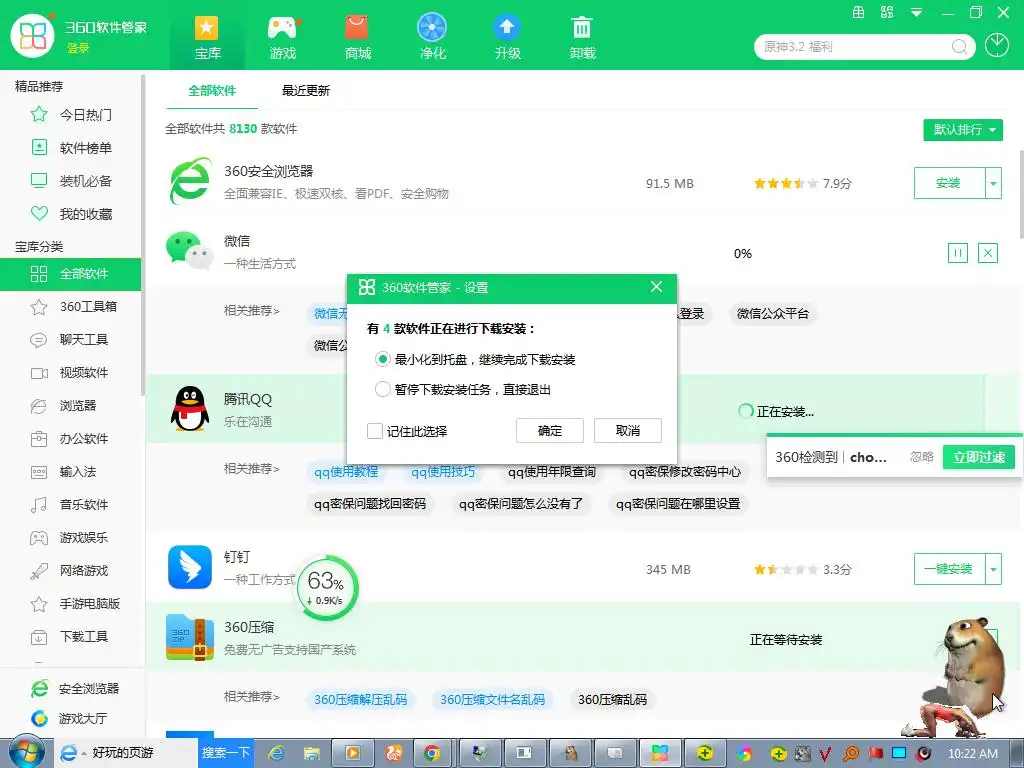Click the search input field
The width and height of the screenshot is (1024, 768).
[x=856, y=47]
